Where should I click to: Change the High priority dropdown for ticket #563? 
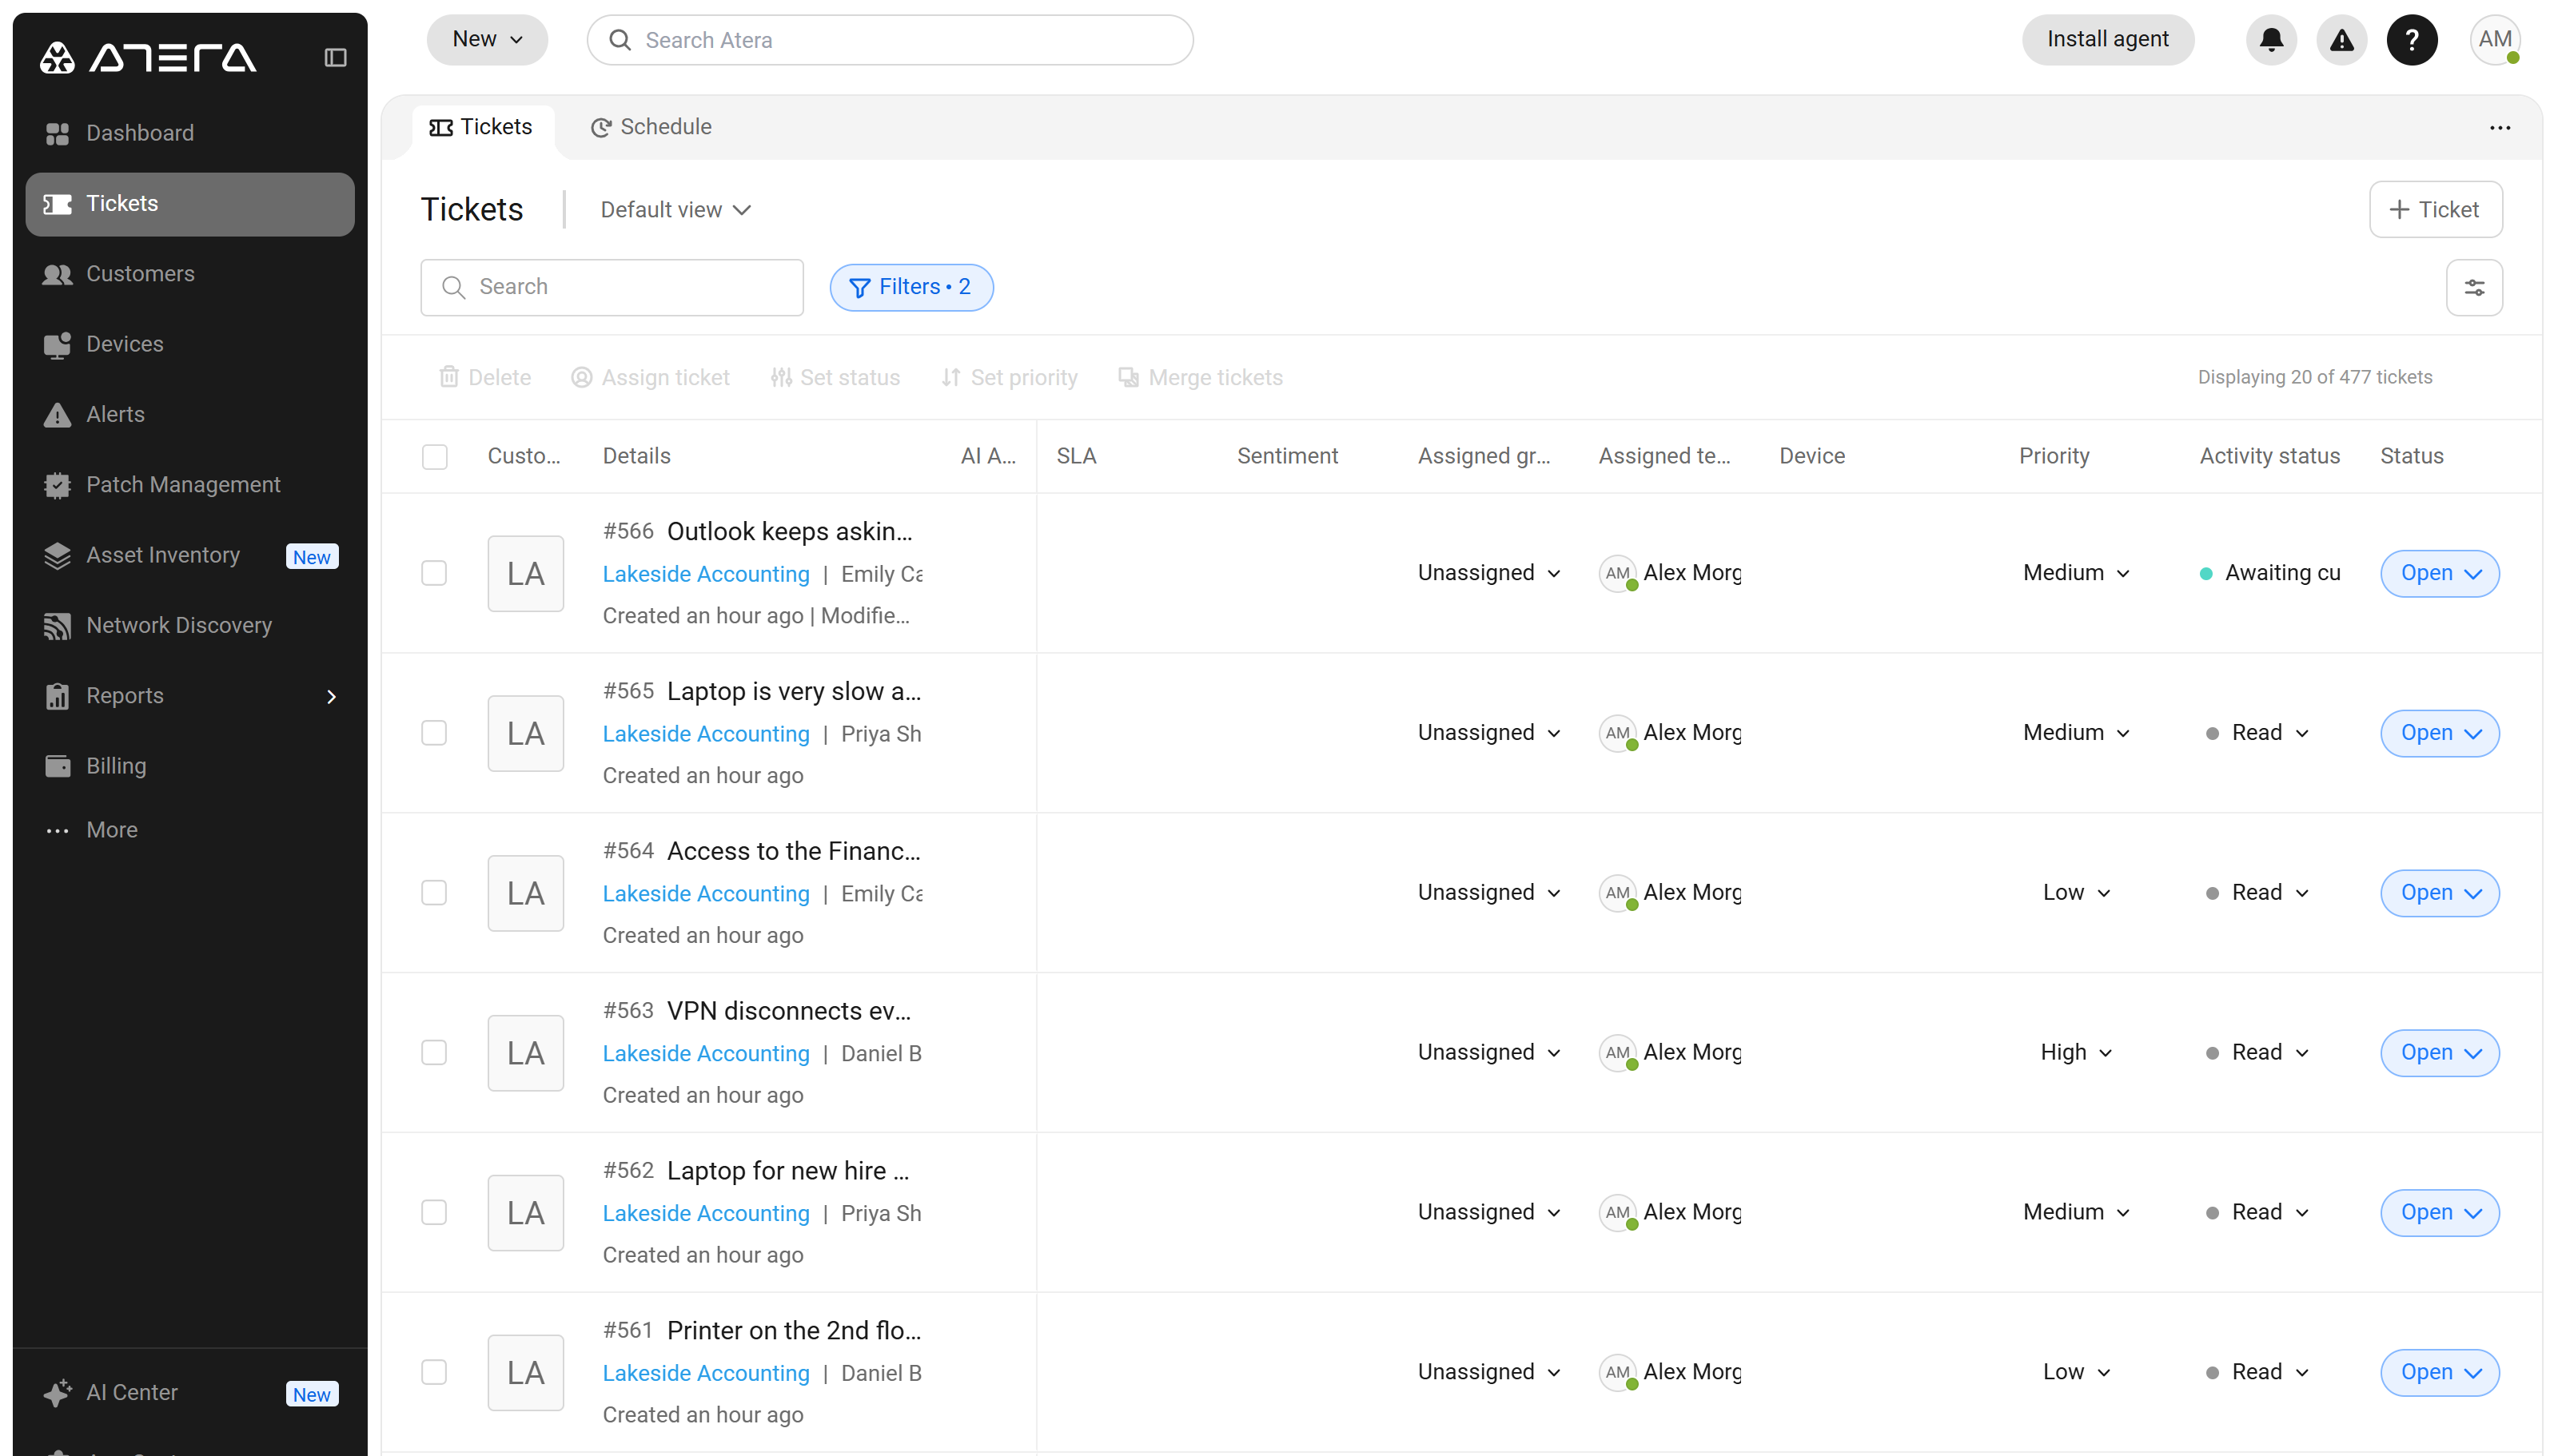click(x=2075, y=1052)
